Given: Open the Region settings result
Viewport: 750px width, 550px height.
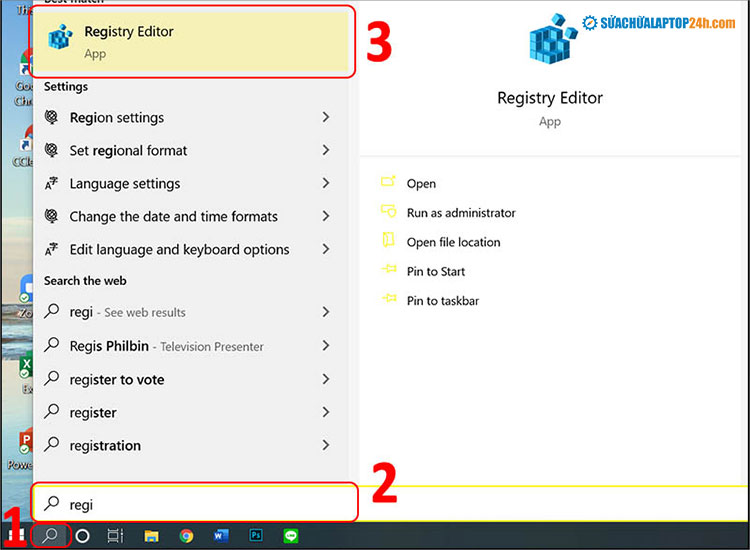Looking at the screenshot, I should pos(191,117).
